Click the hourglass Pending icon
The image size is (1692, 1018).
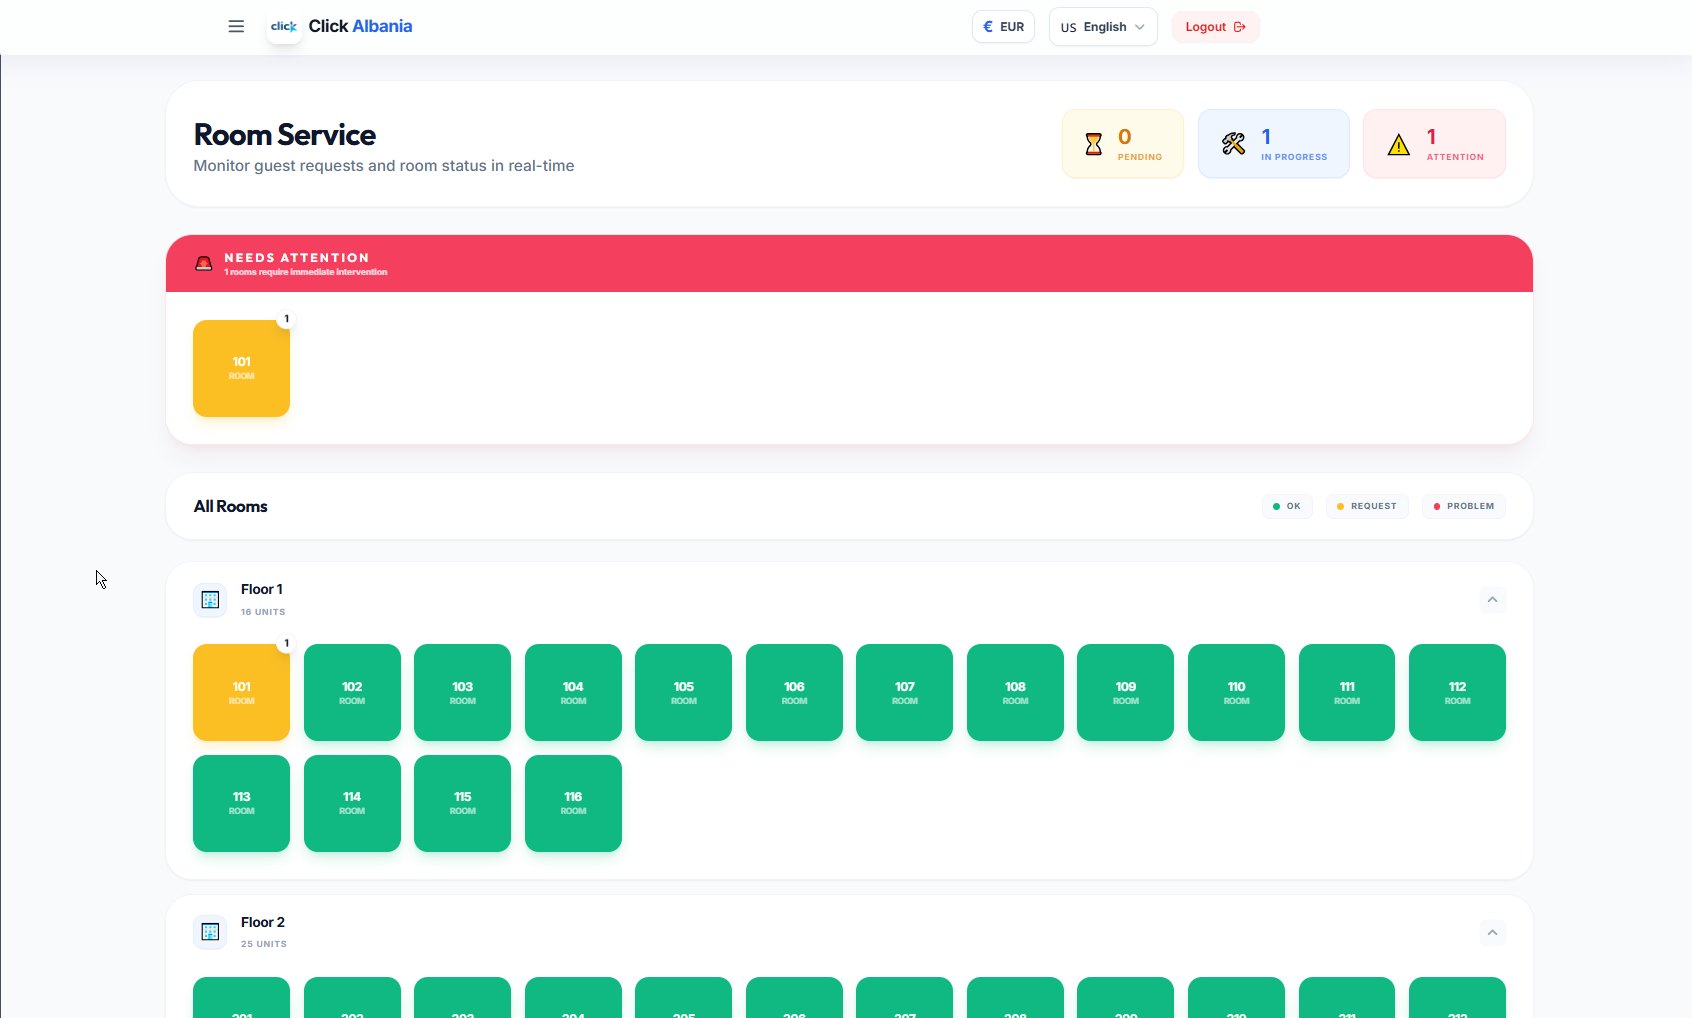[x=1094, y=144]
